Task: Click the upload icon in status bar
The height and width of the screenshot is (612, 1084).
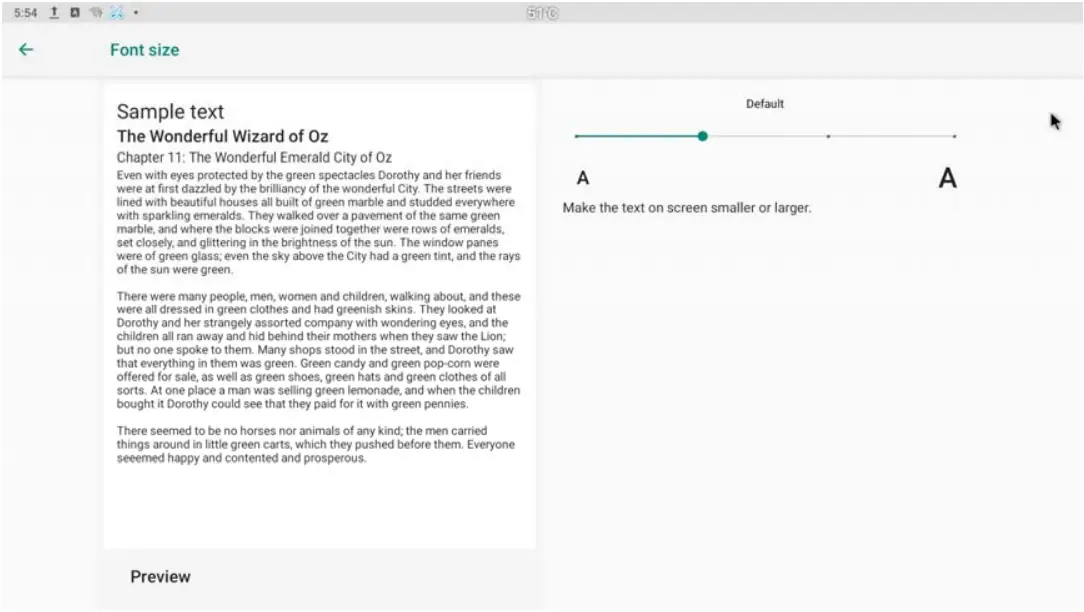Action: pyautogui.click(x=54, y=12)
